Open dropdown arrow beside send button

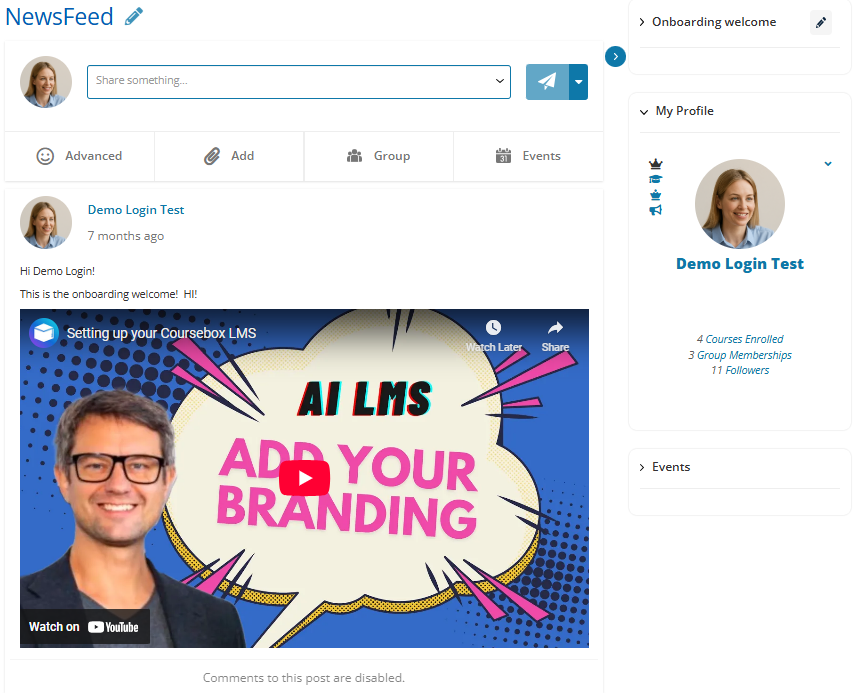(578, 82)
